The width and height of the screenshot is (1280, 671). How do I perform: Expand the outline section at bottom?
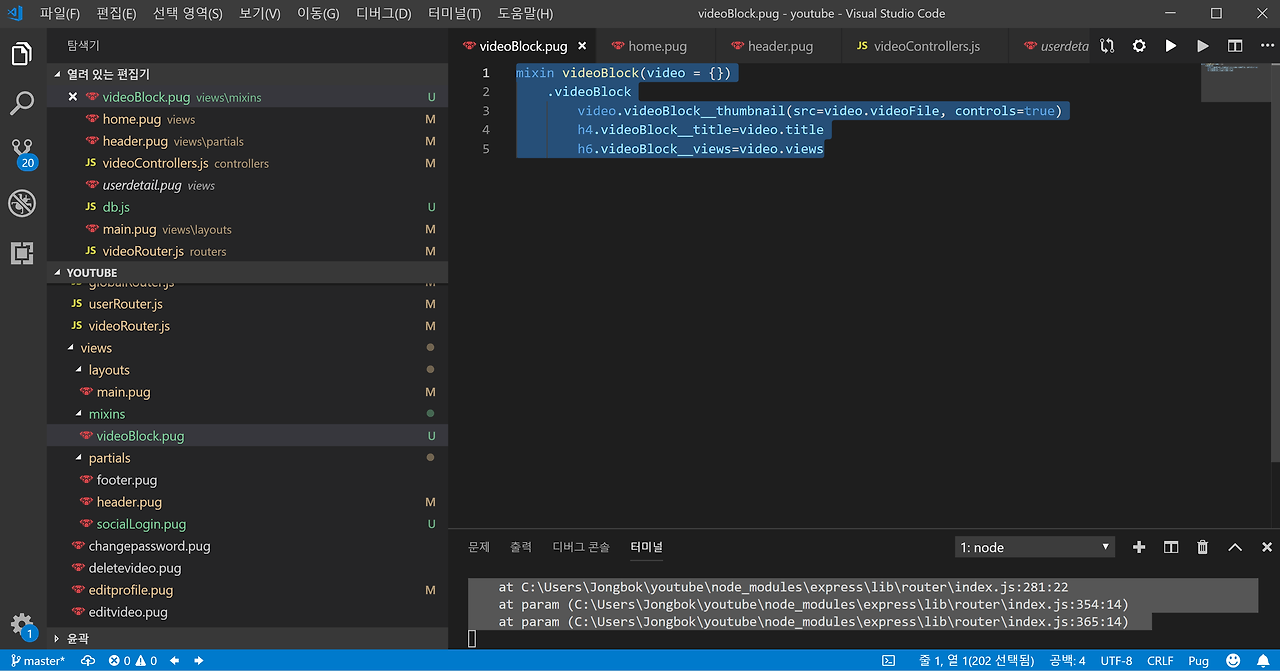pos(77,638)
